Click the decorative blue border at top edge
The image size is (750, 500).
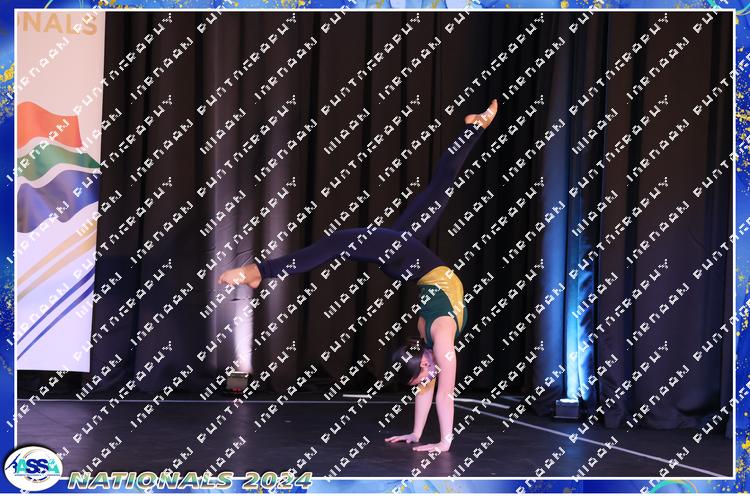375,5
